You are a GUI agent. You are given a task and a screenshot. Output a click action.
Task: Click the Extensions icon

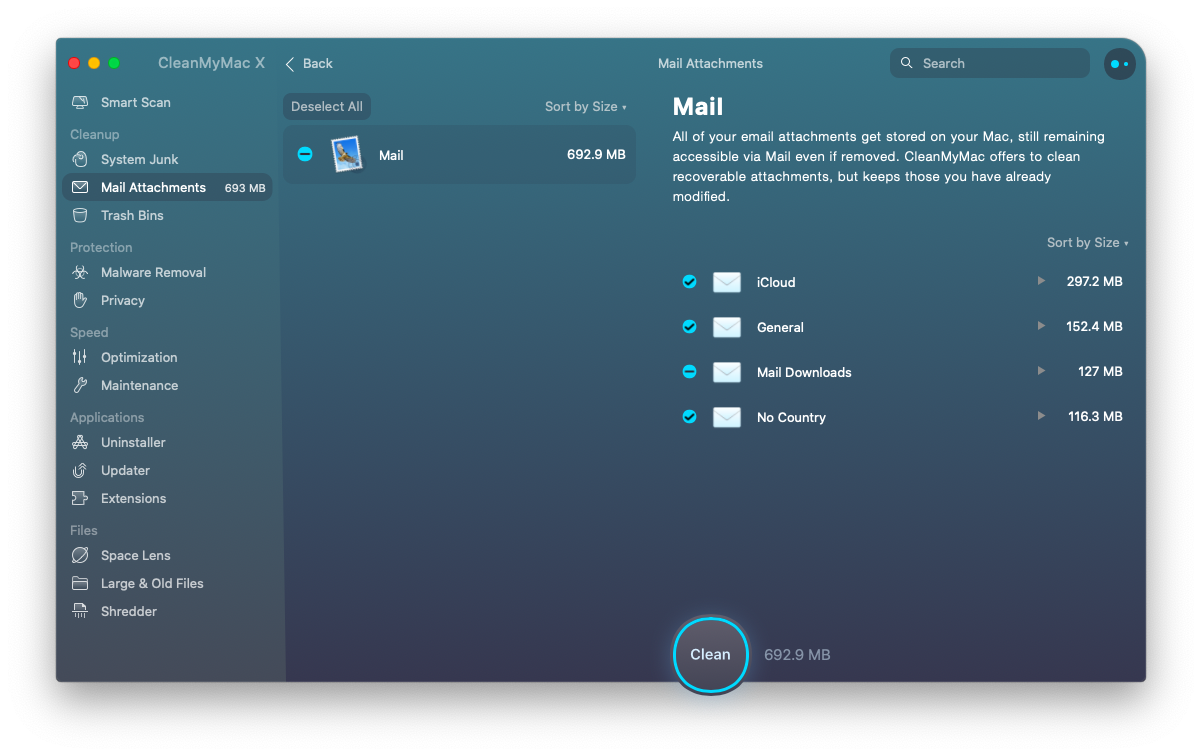click(80, 498)
